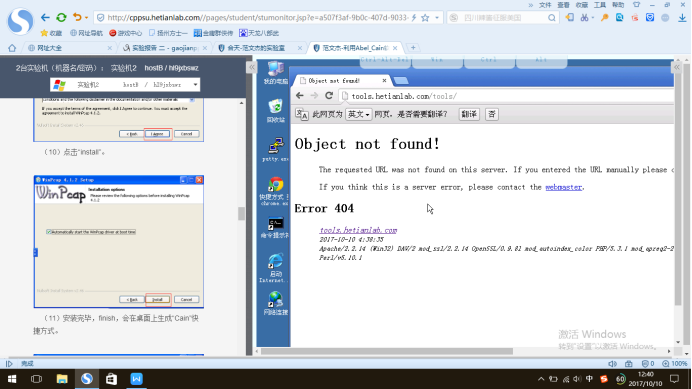Image resolution: width=692 pixels, height=389 pixels.
Task: Click the putty.exe desktop icon
Action: tap(275, 149)
